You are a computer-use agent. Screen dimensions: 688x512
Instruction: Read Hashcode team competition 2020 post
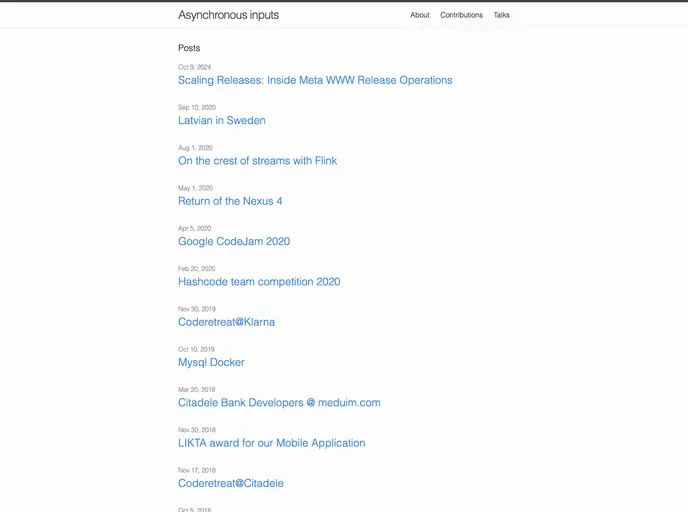coord(259,282)
